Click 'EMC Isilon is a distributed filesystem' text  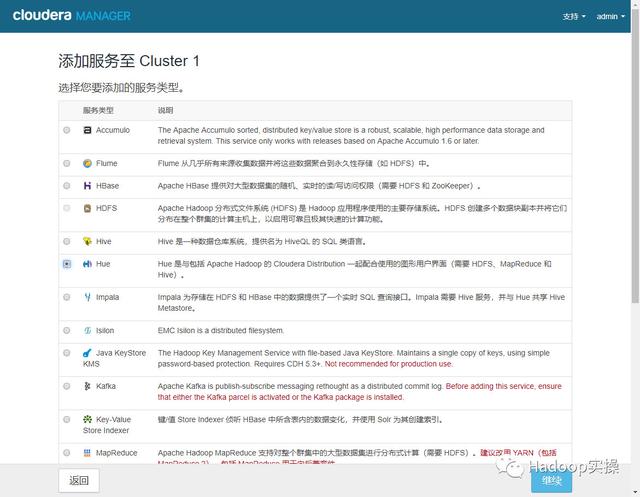[221, 331]
